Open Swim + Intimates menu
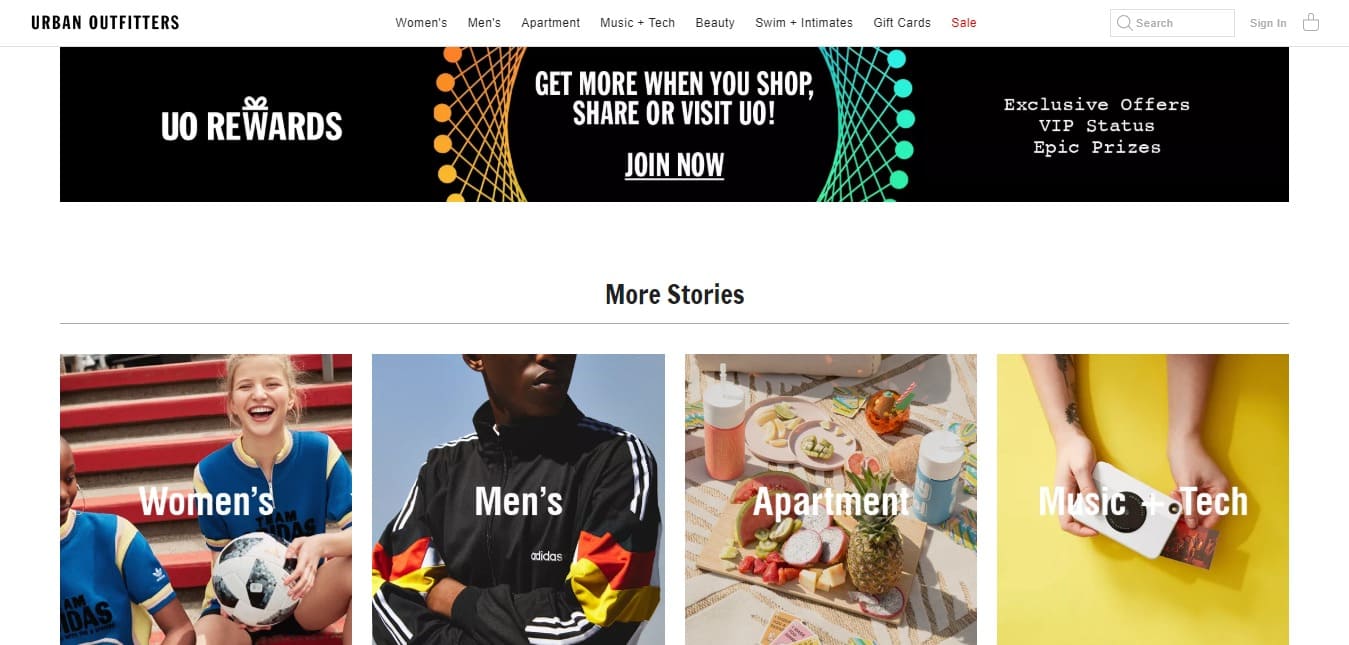Screen dimensions: 1349x645 click(x=804, y=22)
